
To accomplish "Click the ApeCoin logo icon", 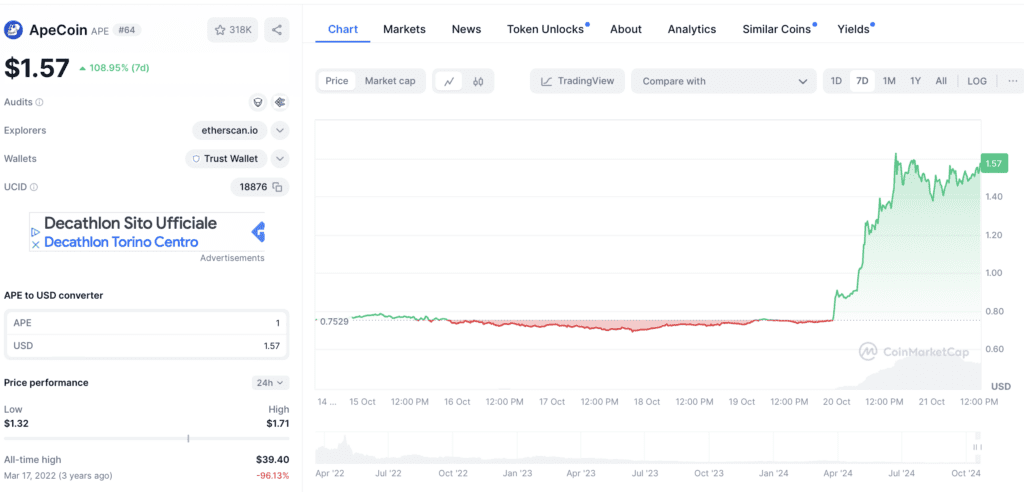I will tap(13, 30).
